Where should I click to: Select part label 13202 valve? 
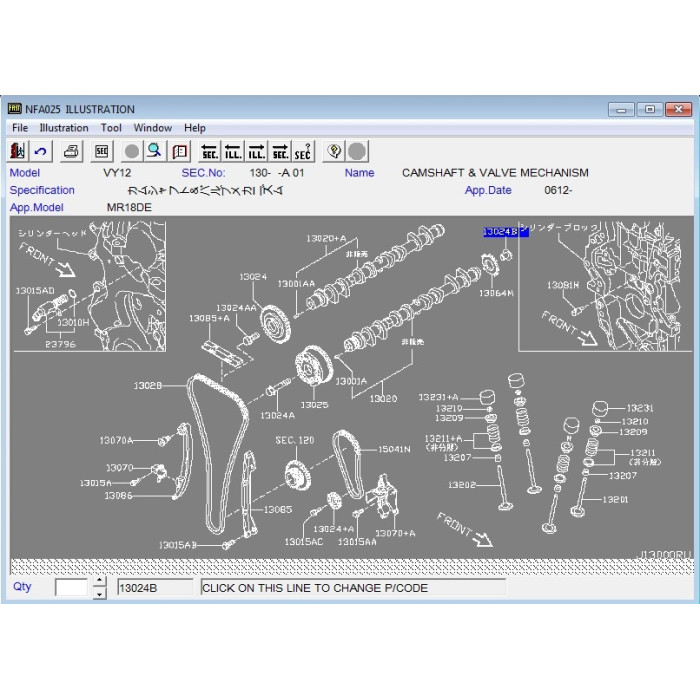[x=462, y=485]
